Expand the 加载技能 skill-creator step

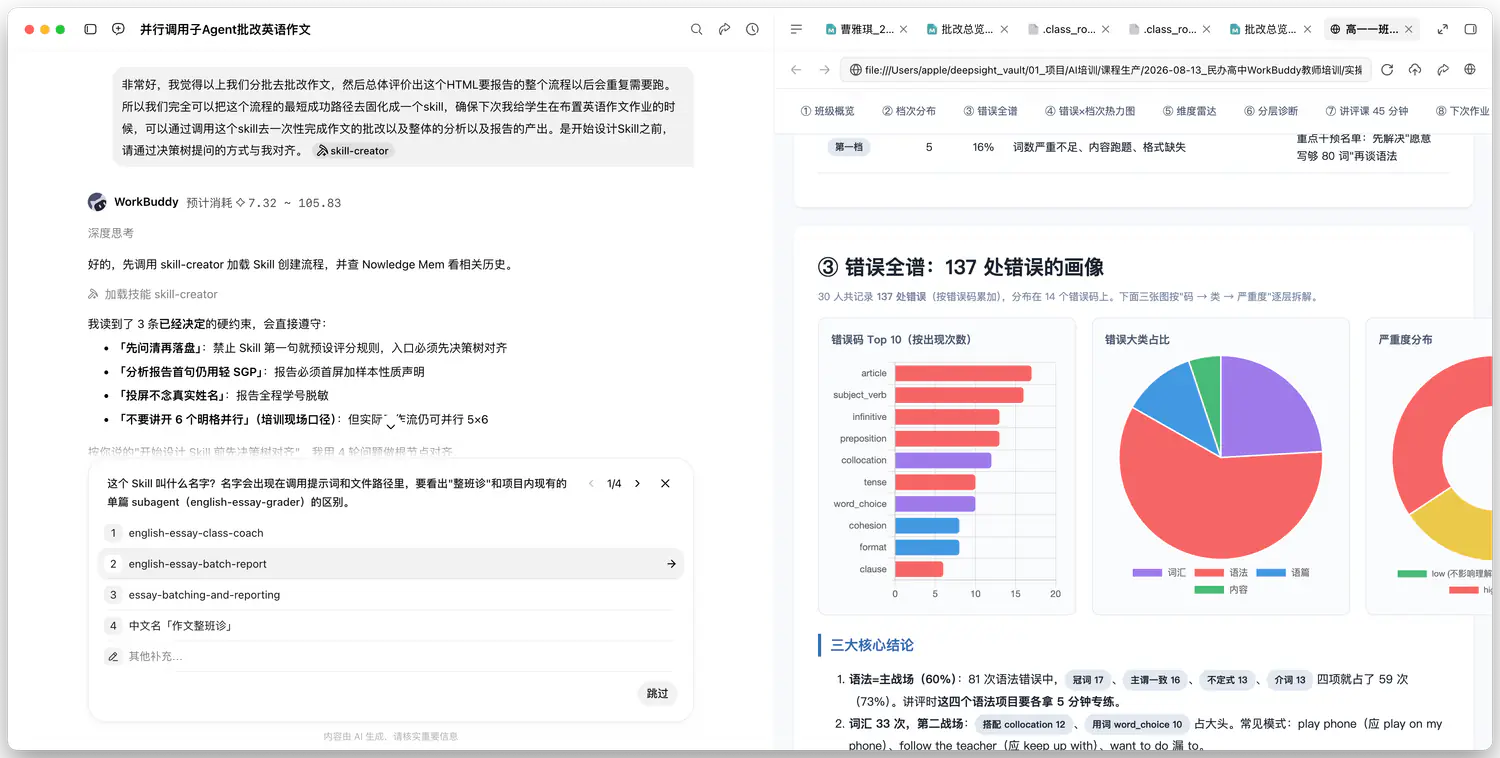(x=153, y=295)
